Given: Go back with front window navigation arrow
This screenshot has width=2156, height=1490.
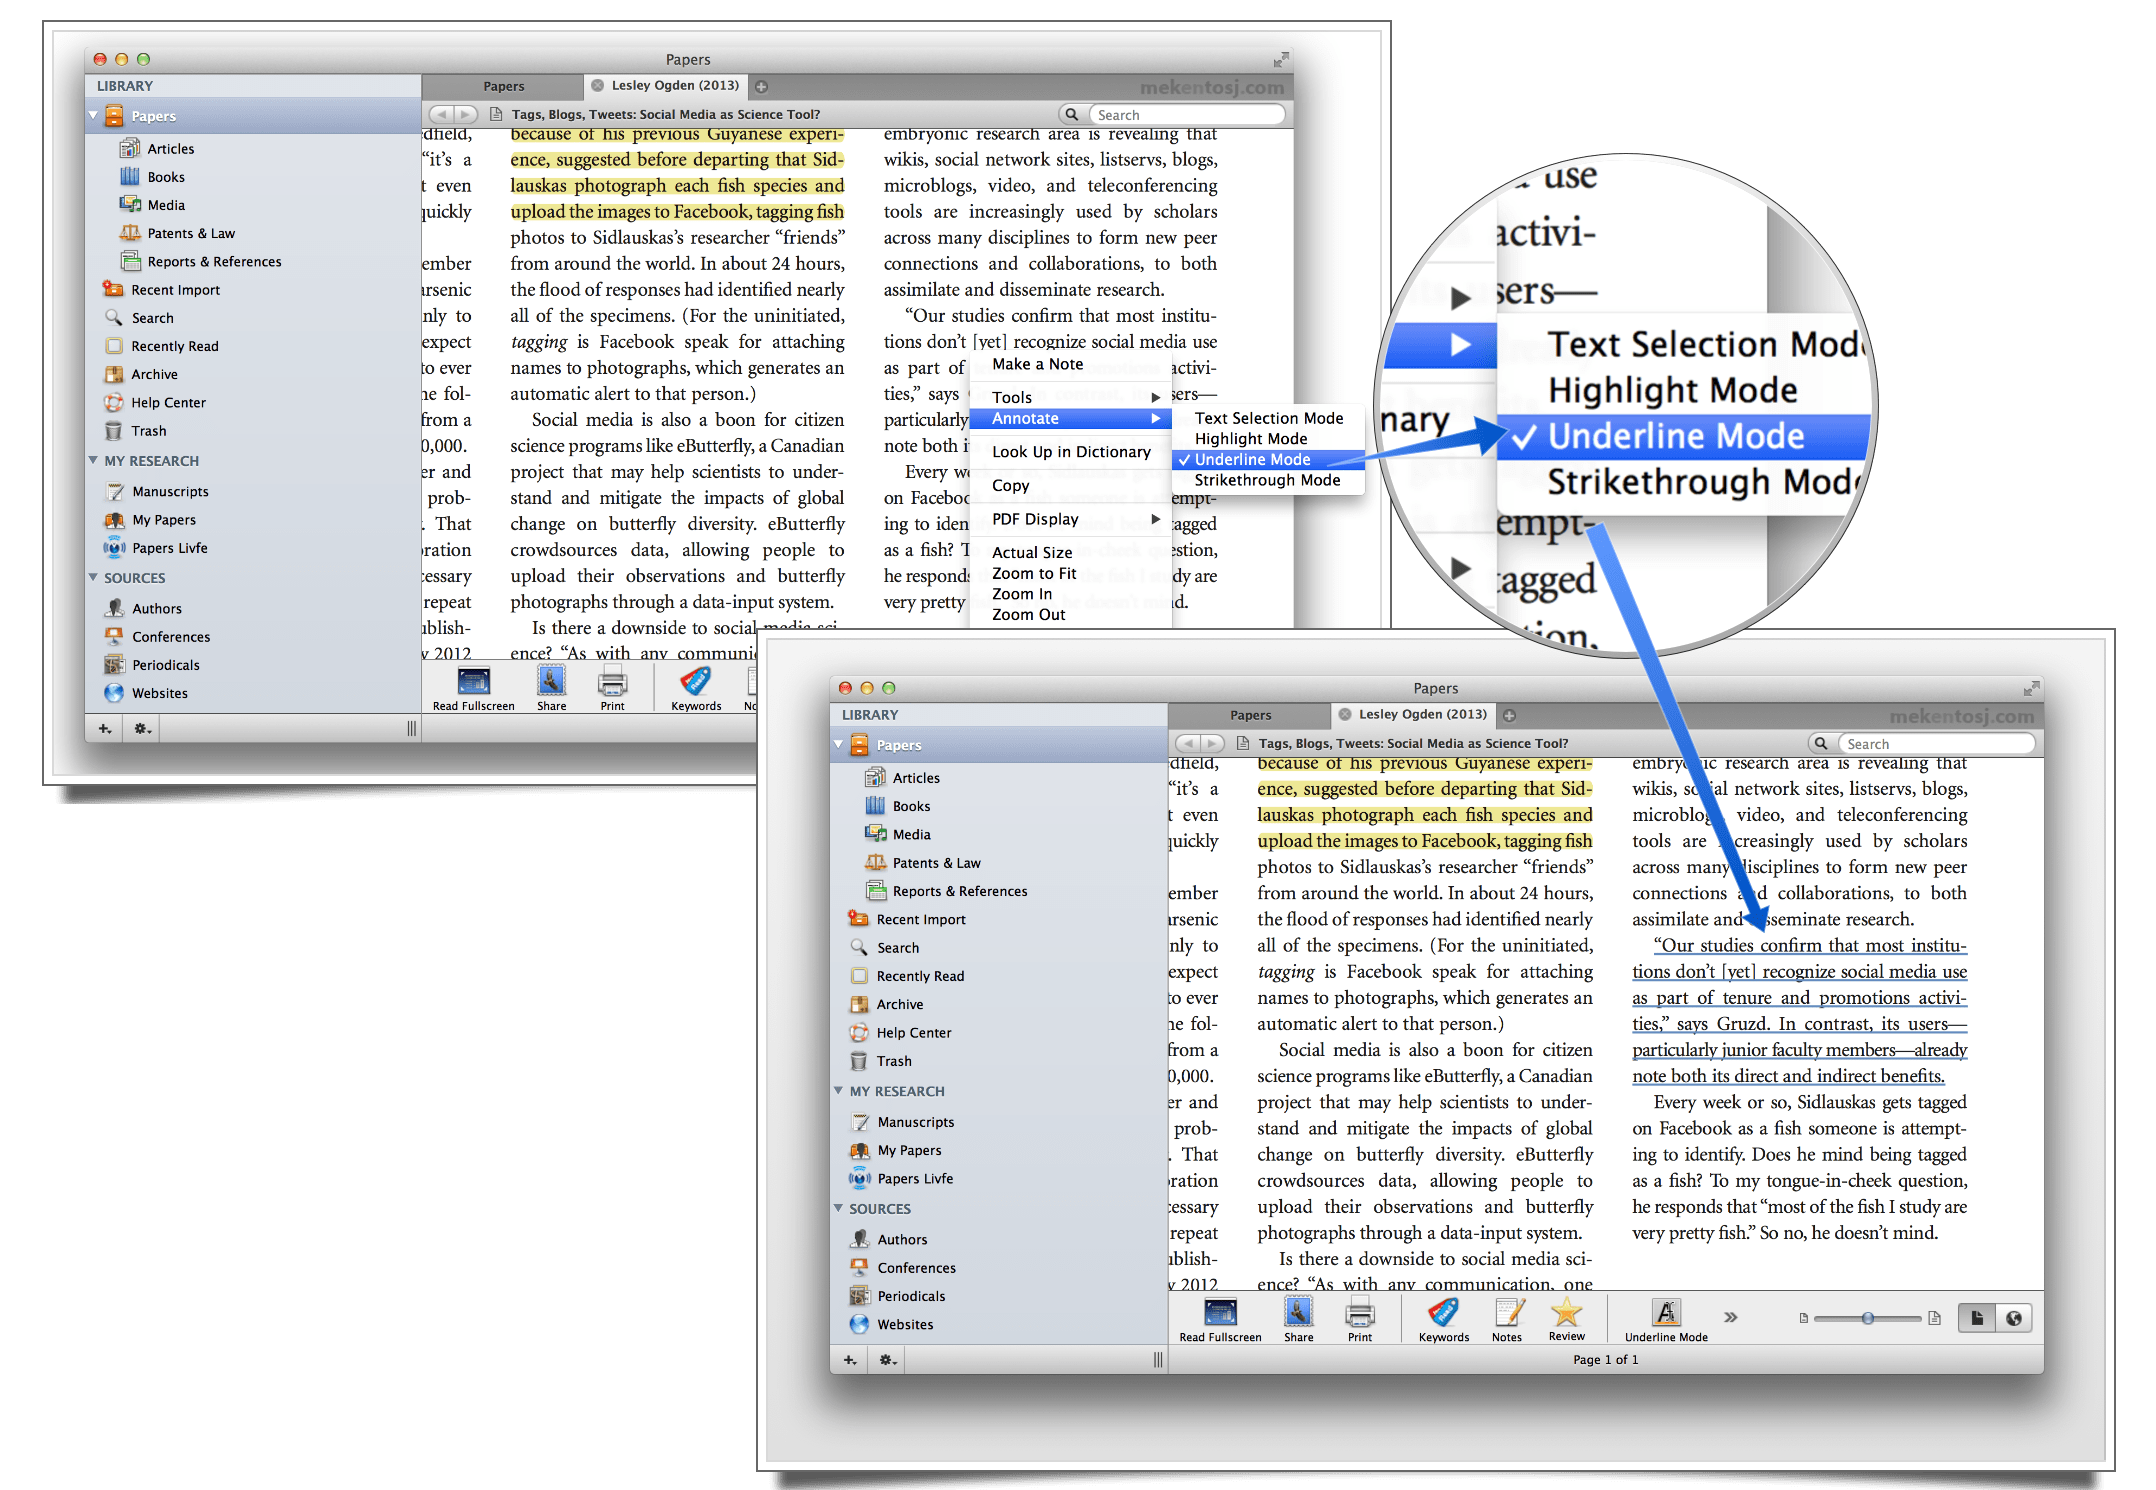Looking at the screenshot, I should [1189, 743].
